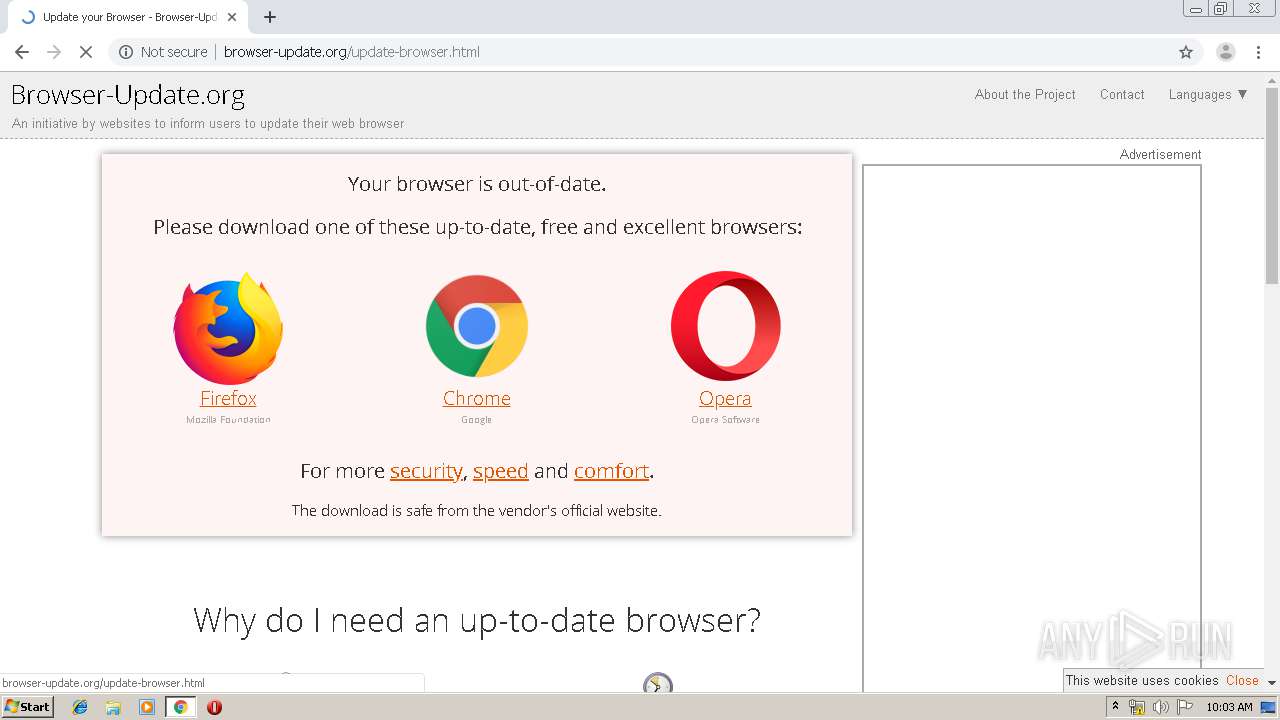Click the volume speaker tray icon

pos(1161,707)
